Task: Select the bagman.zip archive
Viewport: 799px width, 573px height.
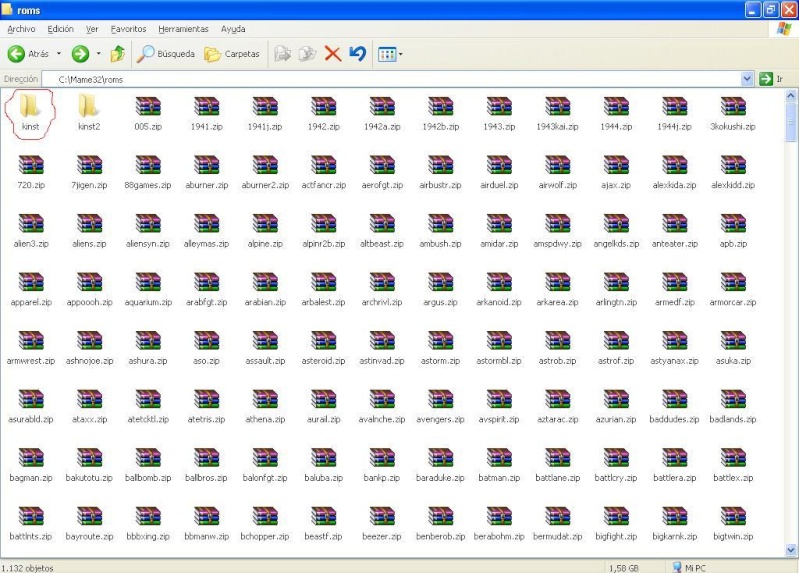Action: click(31, 465)
